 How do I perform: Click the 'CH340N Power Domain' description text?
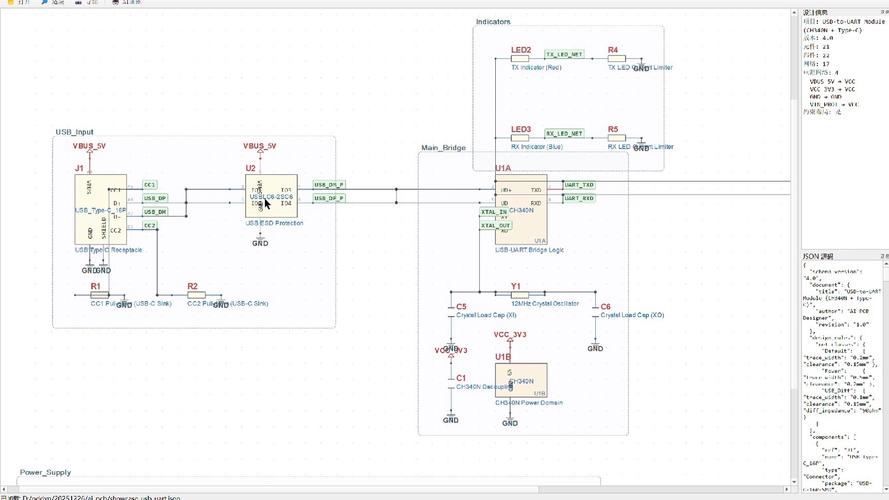529,403
